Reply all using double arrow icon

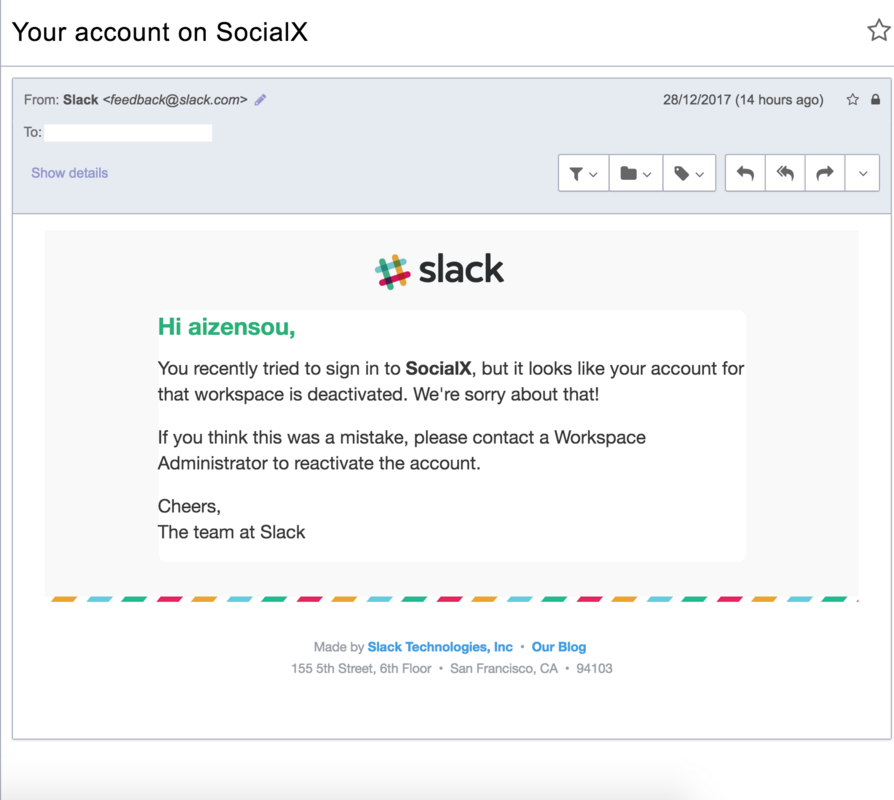point(785,173)
